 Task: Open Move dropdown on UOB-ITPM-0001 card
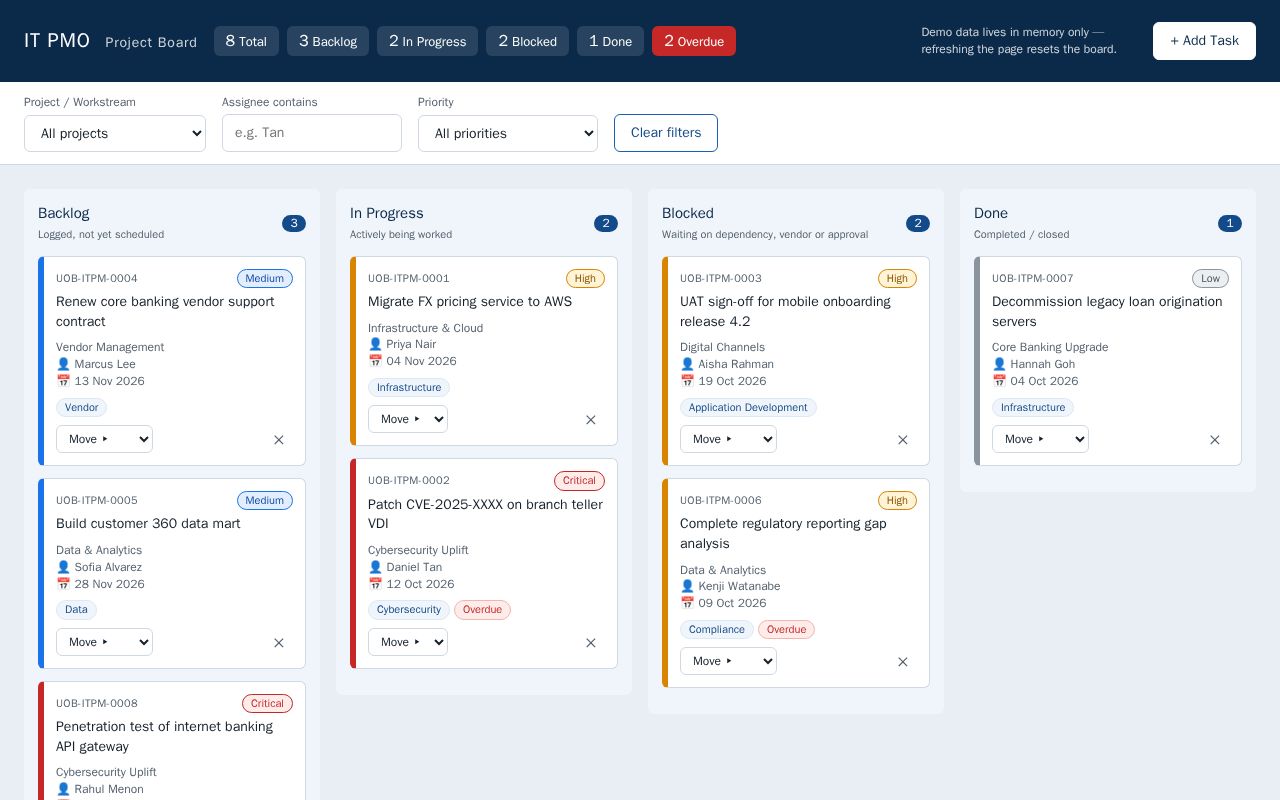point(408,419)
